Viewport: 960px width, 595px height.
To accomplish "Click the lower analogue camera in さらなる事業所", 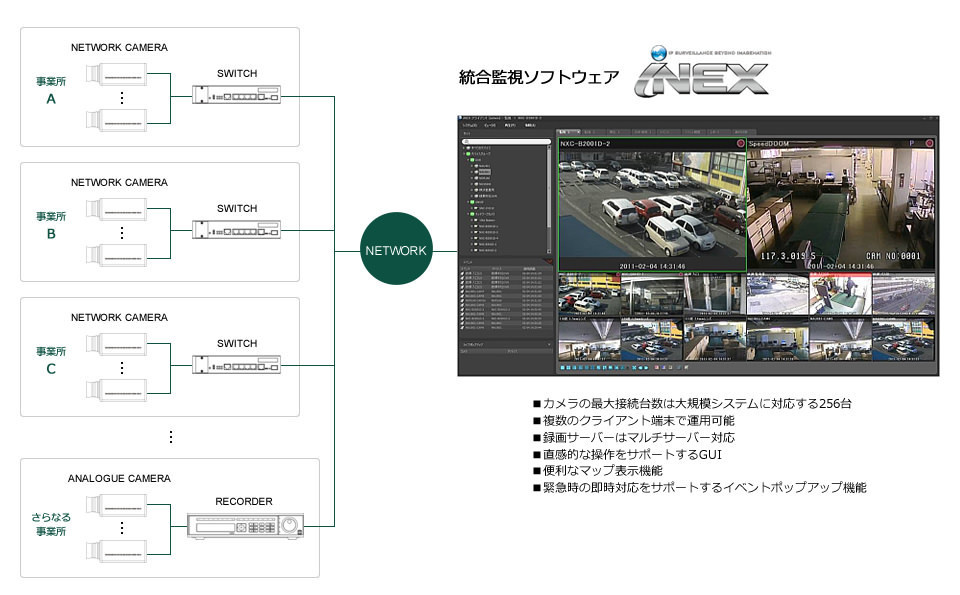I will pos(116,552).
